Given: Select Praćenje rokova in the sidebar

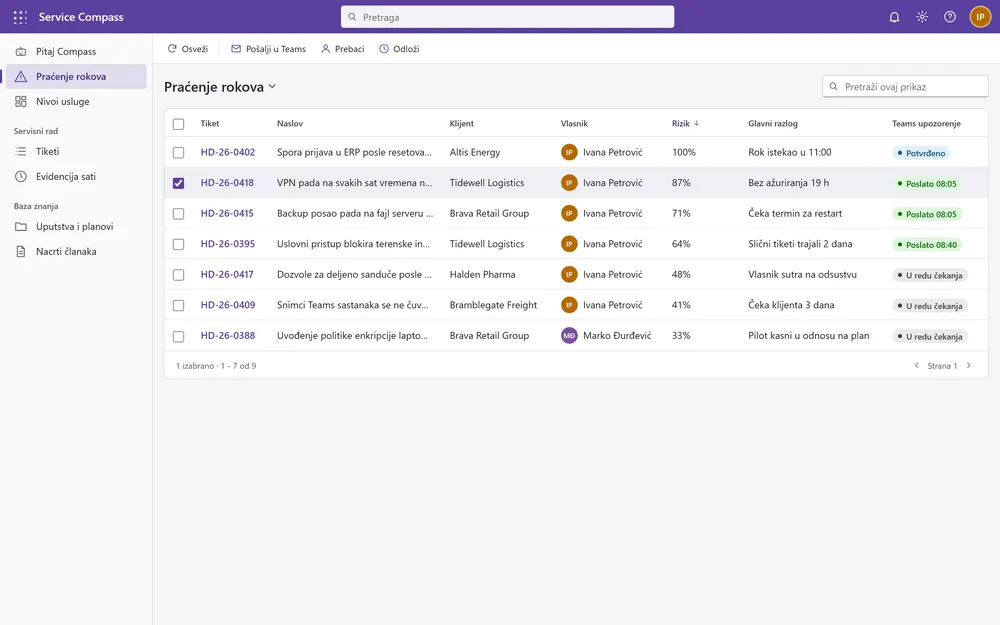Looking at the screenshot, I should click(x=76, y=77).
